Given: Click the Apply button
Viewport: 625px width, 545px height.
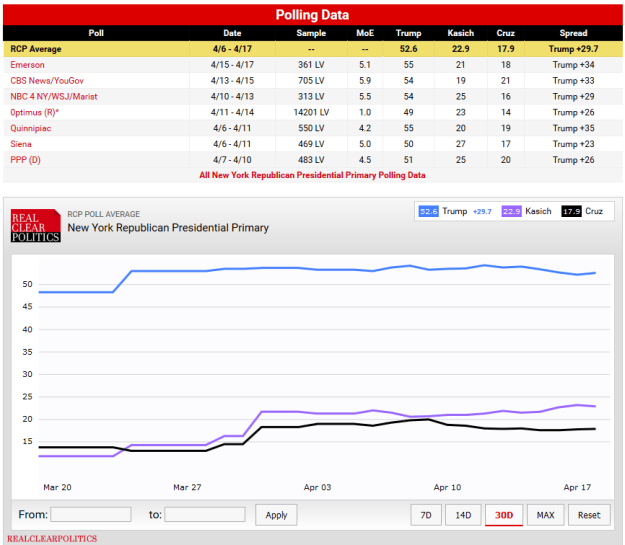Looking at the screenshot, I should point(277,515).
